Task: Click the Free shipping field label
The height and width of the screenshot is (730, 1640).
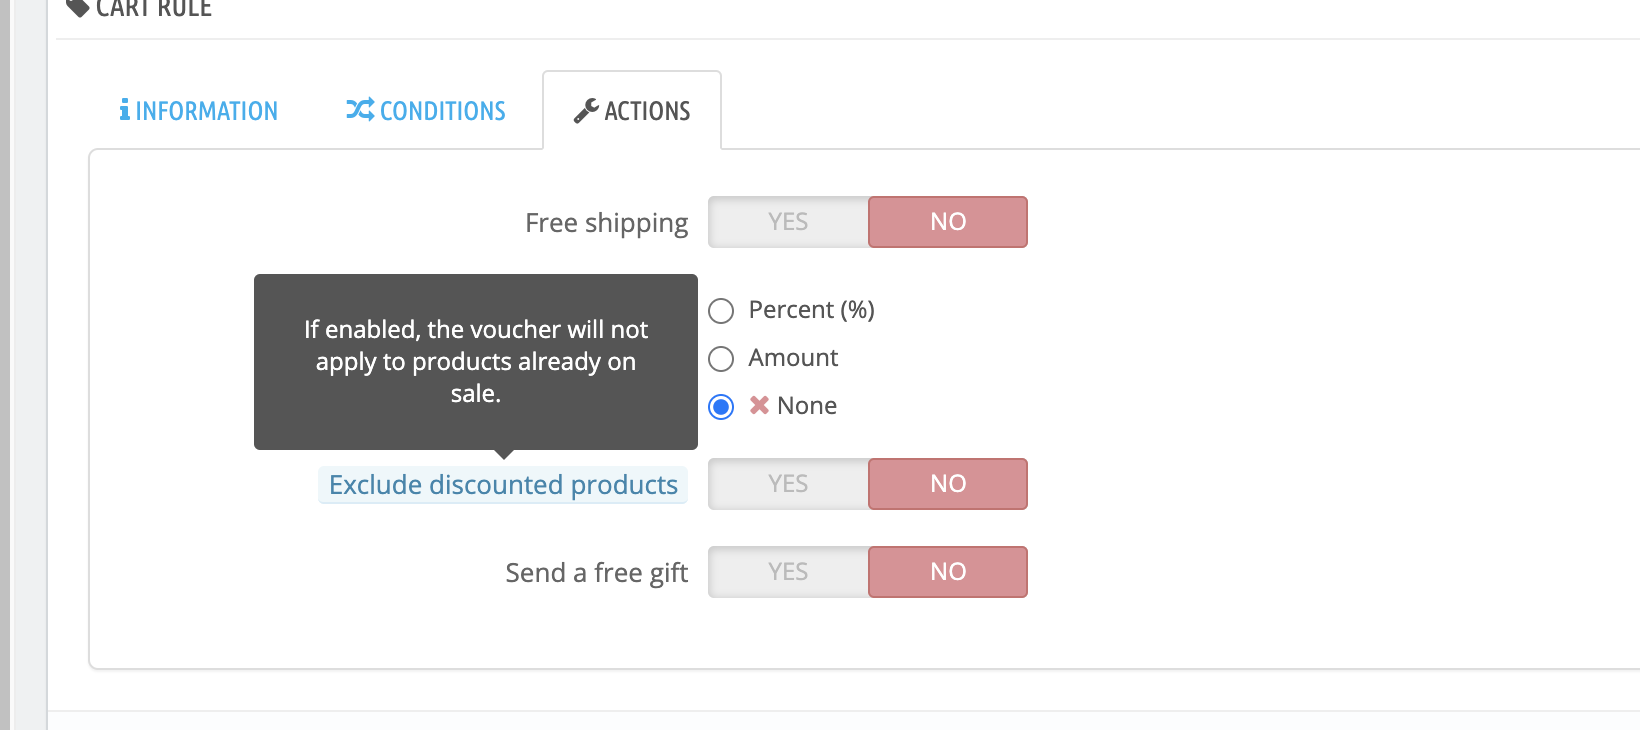Action: tap(606, 223)
